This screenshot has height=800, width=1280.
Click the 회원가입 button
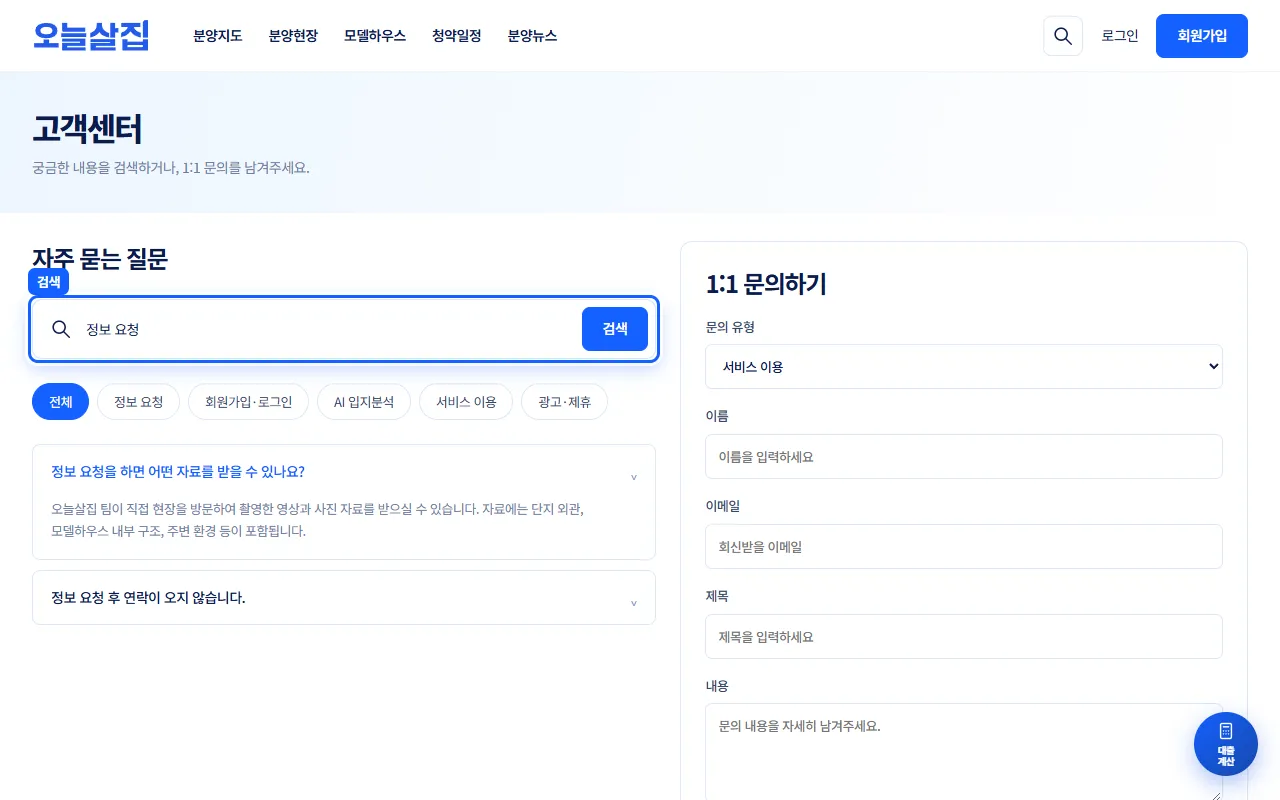[1202, 36]
